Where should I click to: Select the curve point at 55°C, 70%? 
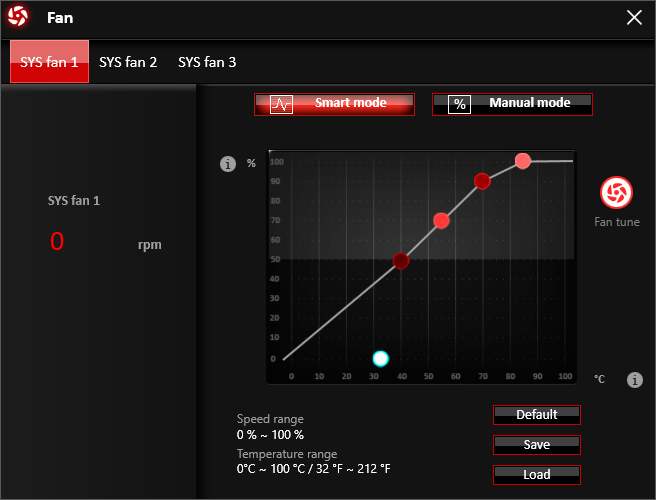click(x=441, y=221)
